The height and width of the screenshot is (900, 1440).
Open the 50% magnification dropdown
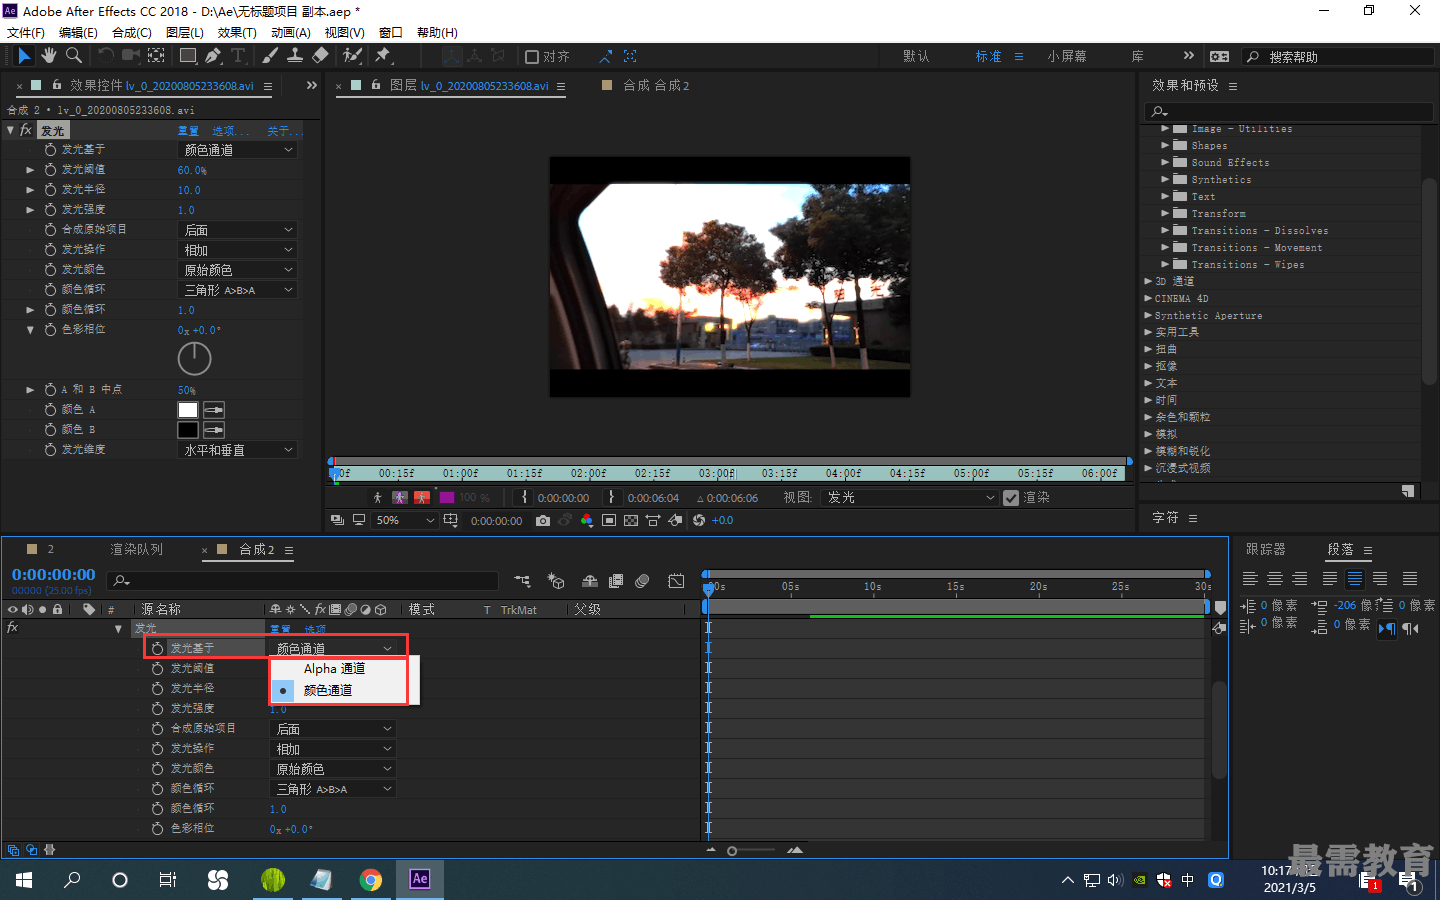pyautogui.click(x=405, y=520)
